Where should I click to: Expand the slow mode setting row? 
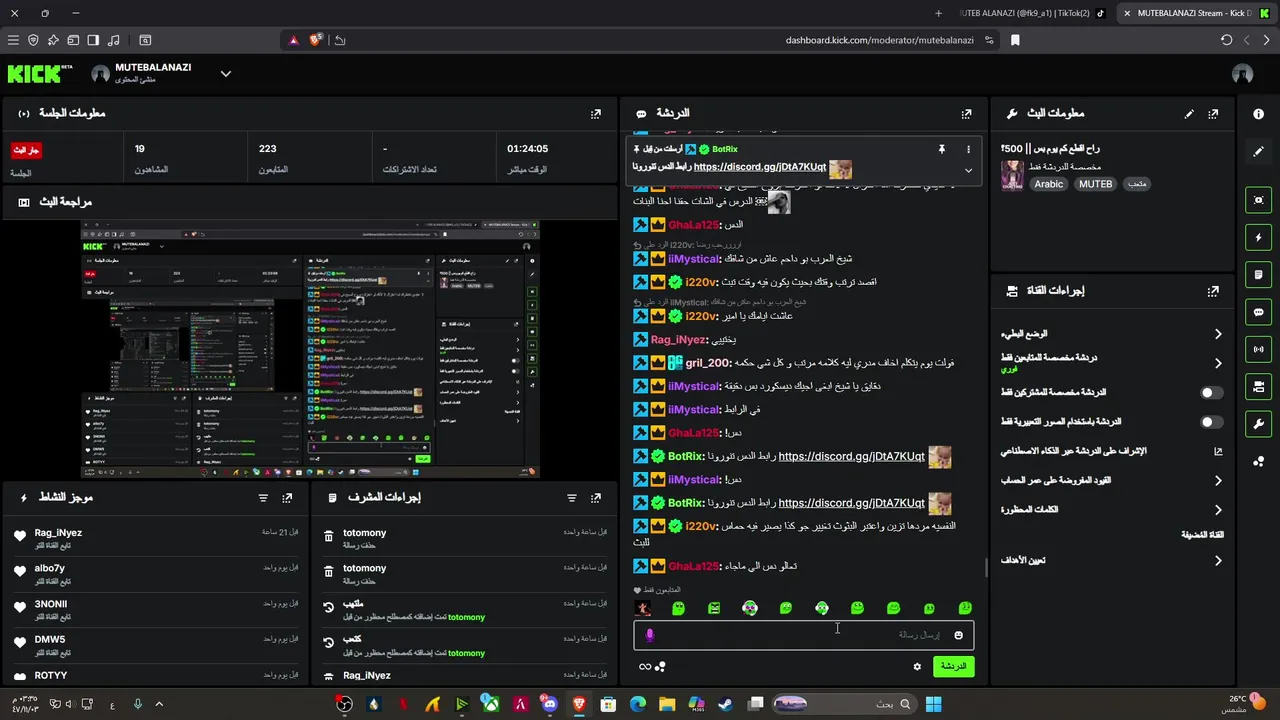pos(1111,334)
